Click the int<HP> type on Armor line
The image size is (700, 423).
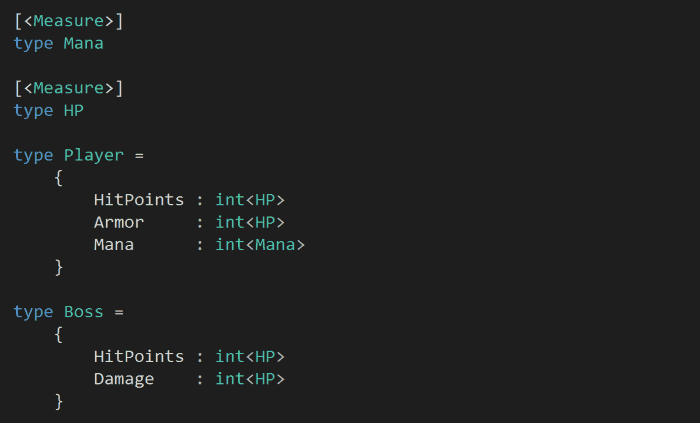(250, 222)
